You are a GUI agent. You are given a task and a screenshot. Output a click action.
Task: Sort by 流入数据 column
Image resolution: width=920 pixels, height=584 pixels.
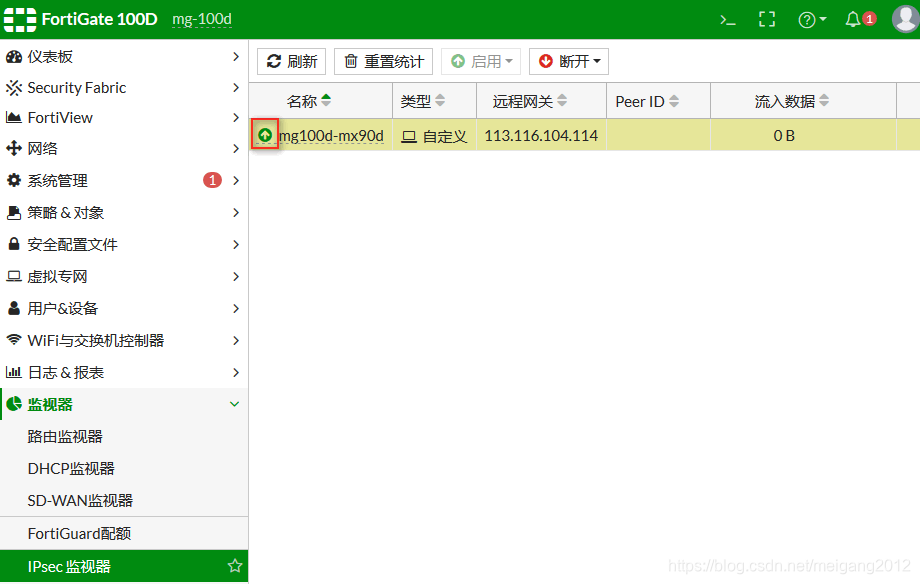pos(792,101)
